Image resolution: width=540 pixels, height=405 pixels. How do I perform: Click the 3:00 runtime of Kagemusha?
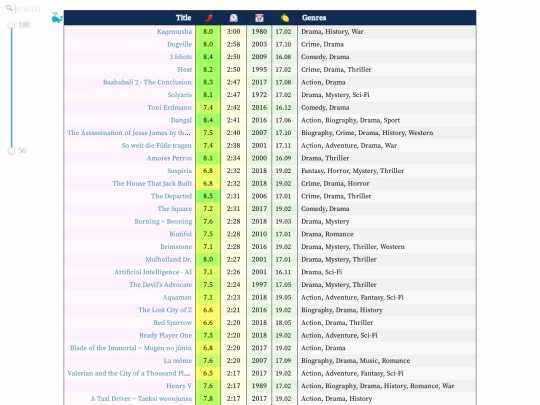coord(233,31)
